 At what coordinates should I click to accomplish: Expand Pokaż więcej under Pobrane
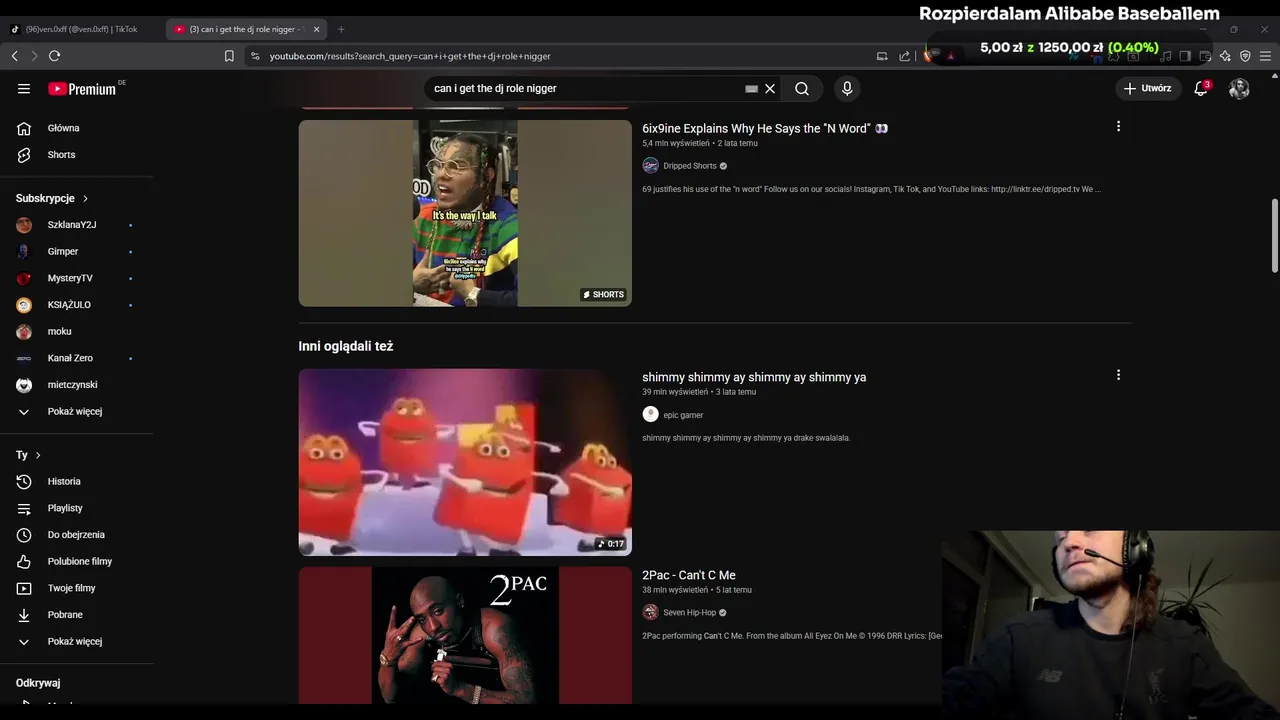77,642
